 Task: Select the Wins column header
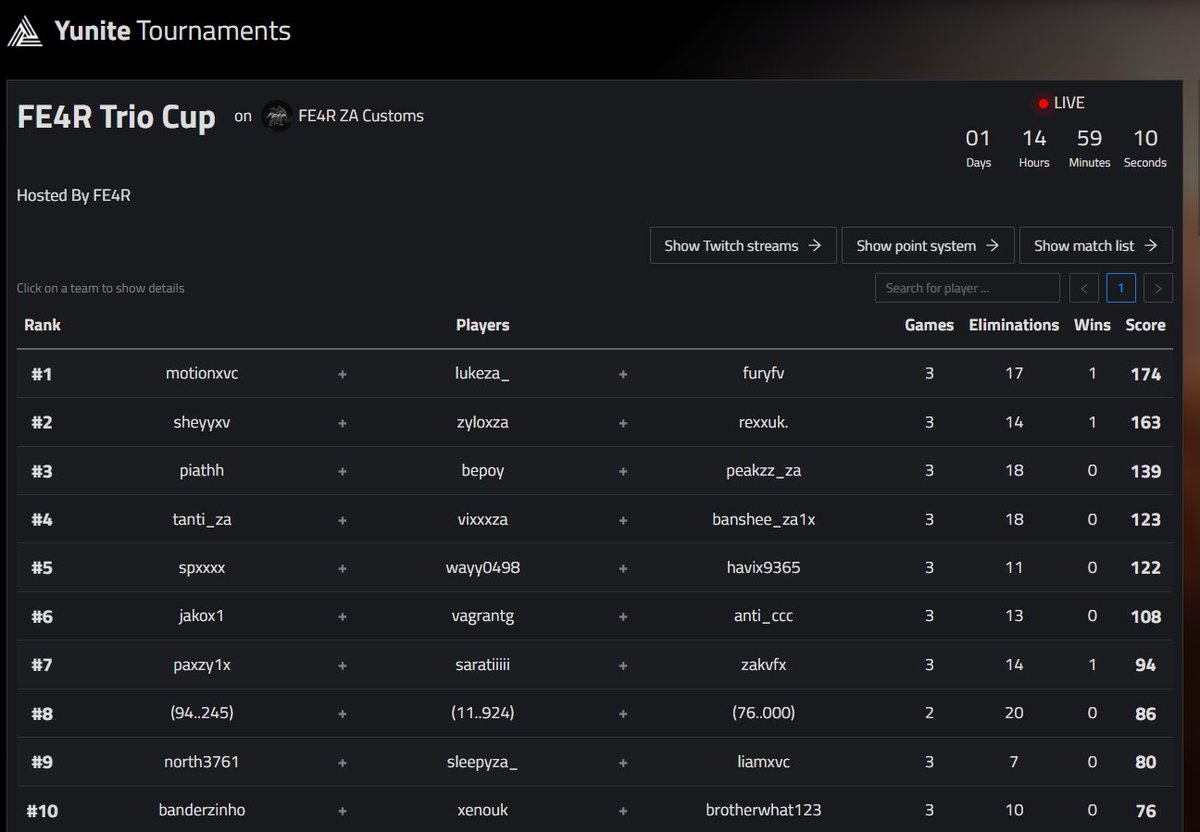[x=1092, y=325]
